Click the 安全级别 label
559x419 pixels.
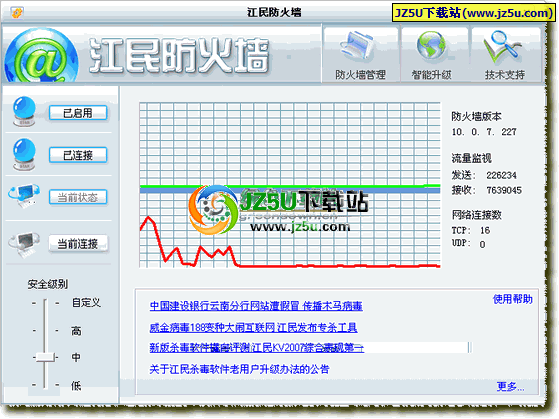click(48, 284)
